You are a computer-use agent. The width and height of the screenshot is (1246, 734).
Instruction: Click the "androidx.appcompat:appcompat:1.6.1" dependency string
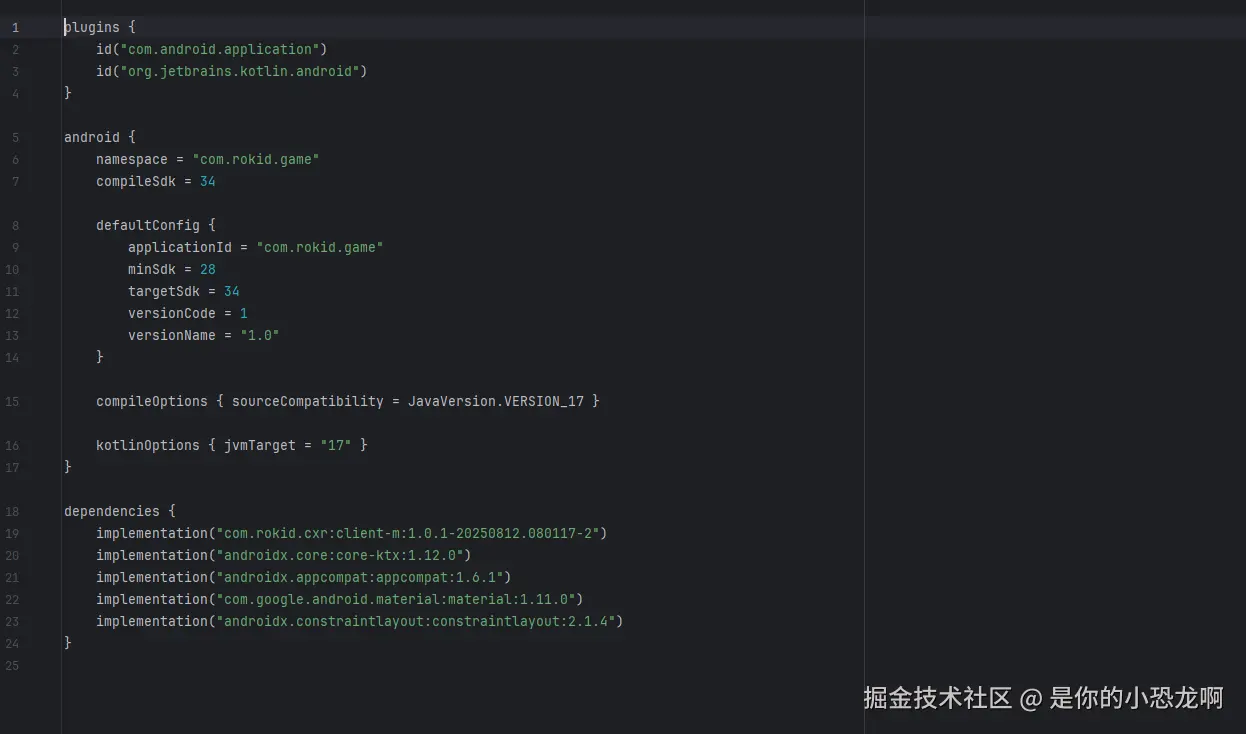pyautogui.click(x=360, y=577)
